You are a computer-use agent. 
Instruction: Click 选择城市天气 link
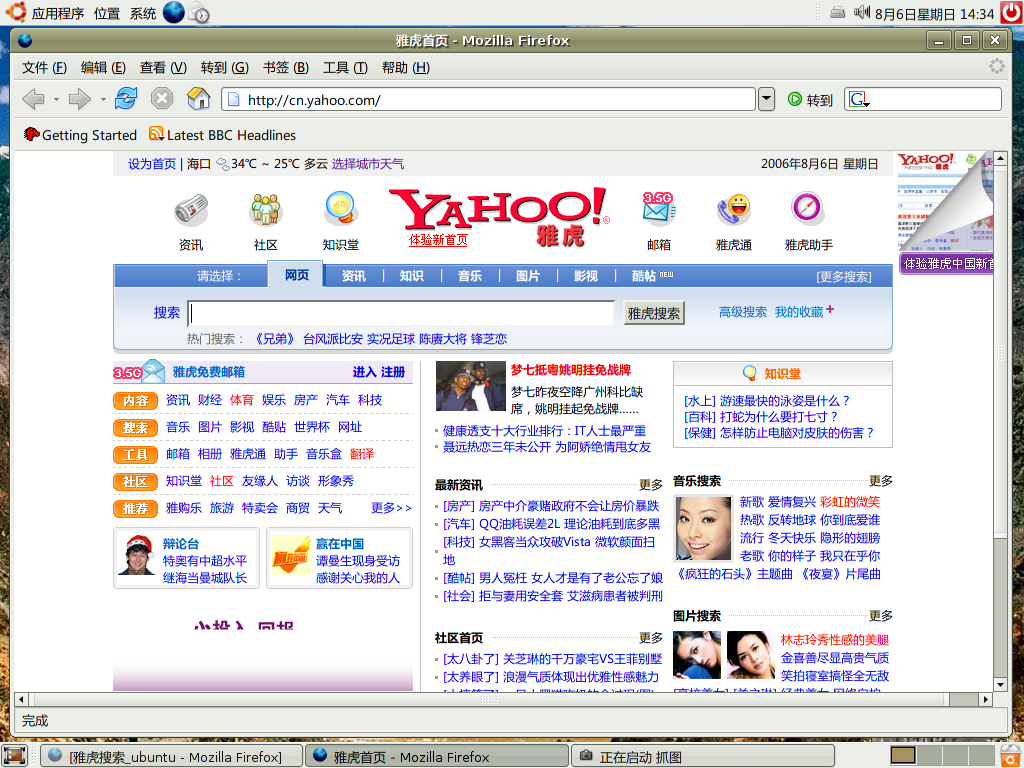tap(368, 164)
